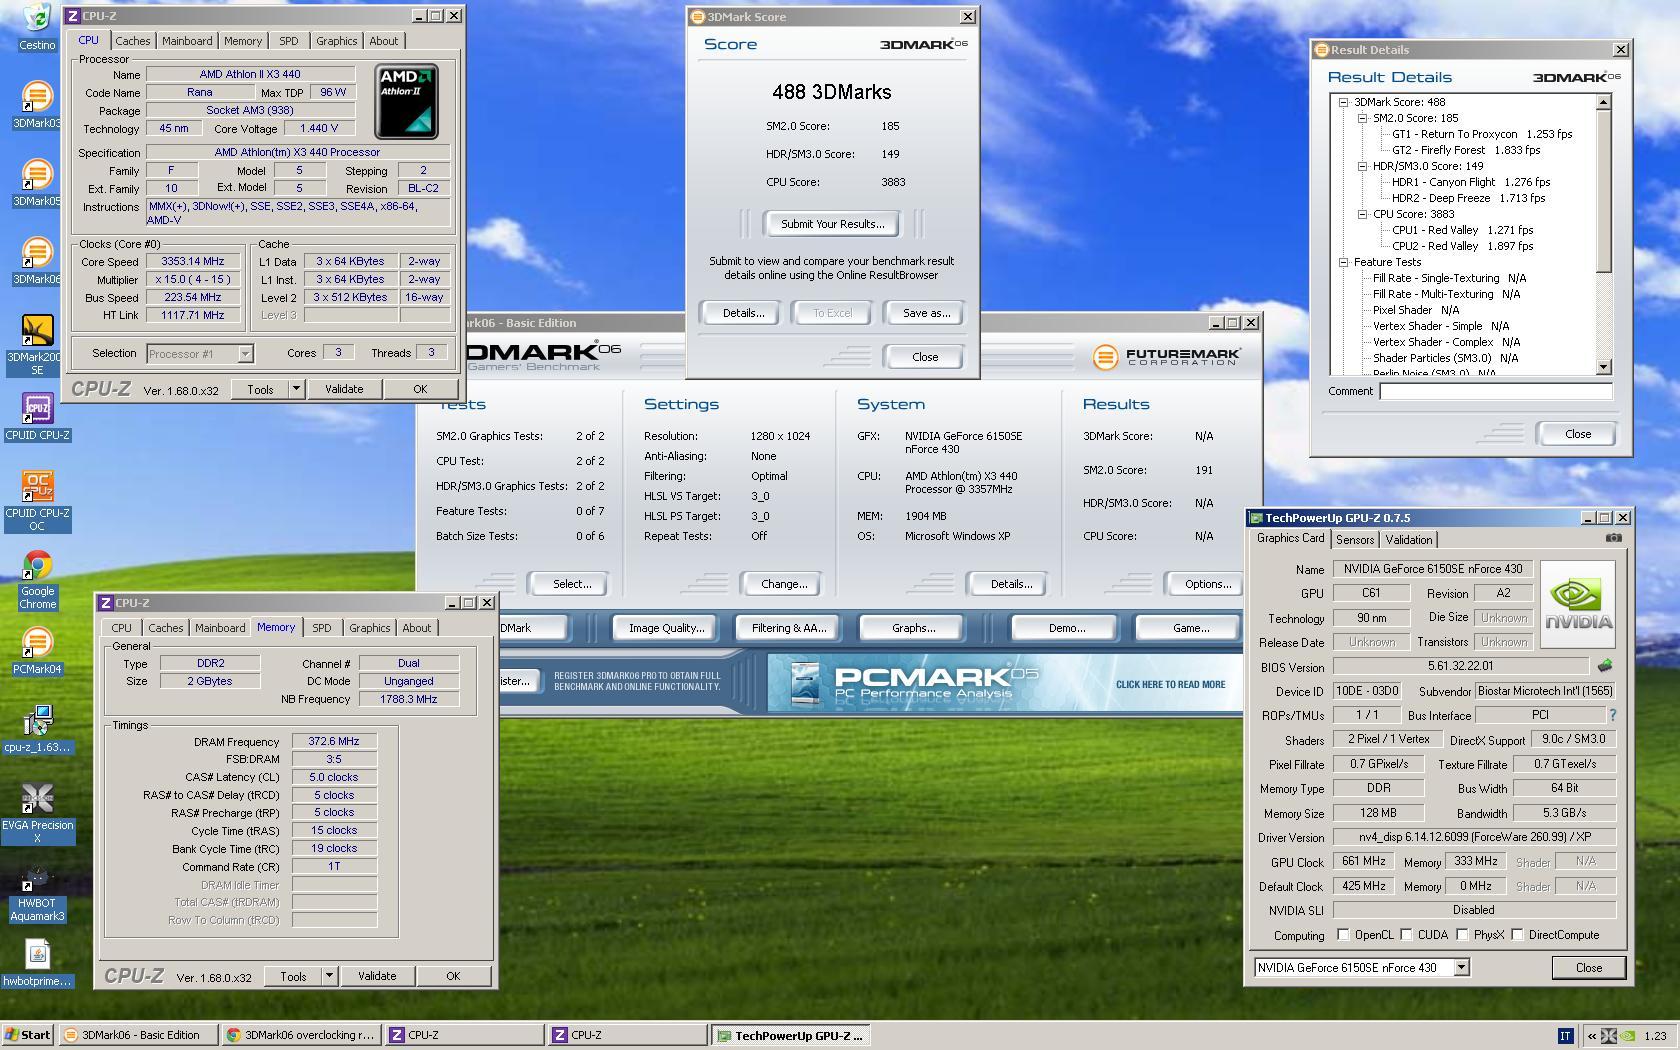The width and height of the screenshot is (1680, 1050).
Task: Click the Result Details scrollbar down arrow
Action: tap(1604, 367)
